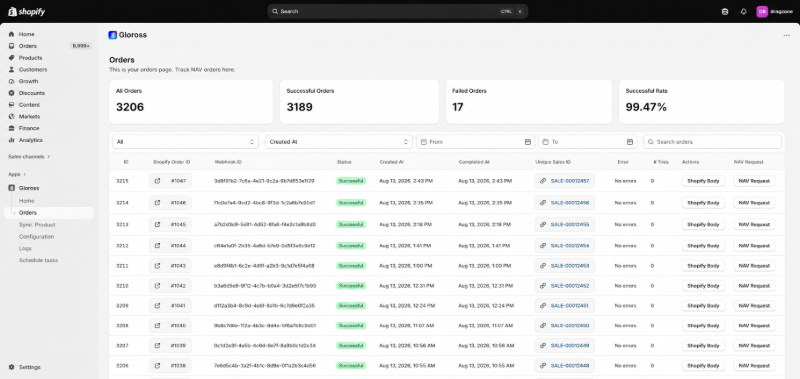Click chain link icon beside SALE-00012455

point(543,224)
